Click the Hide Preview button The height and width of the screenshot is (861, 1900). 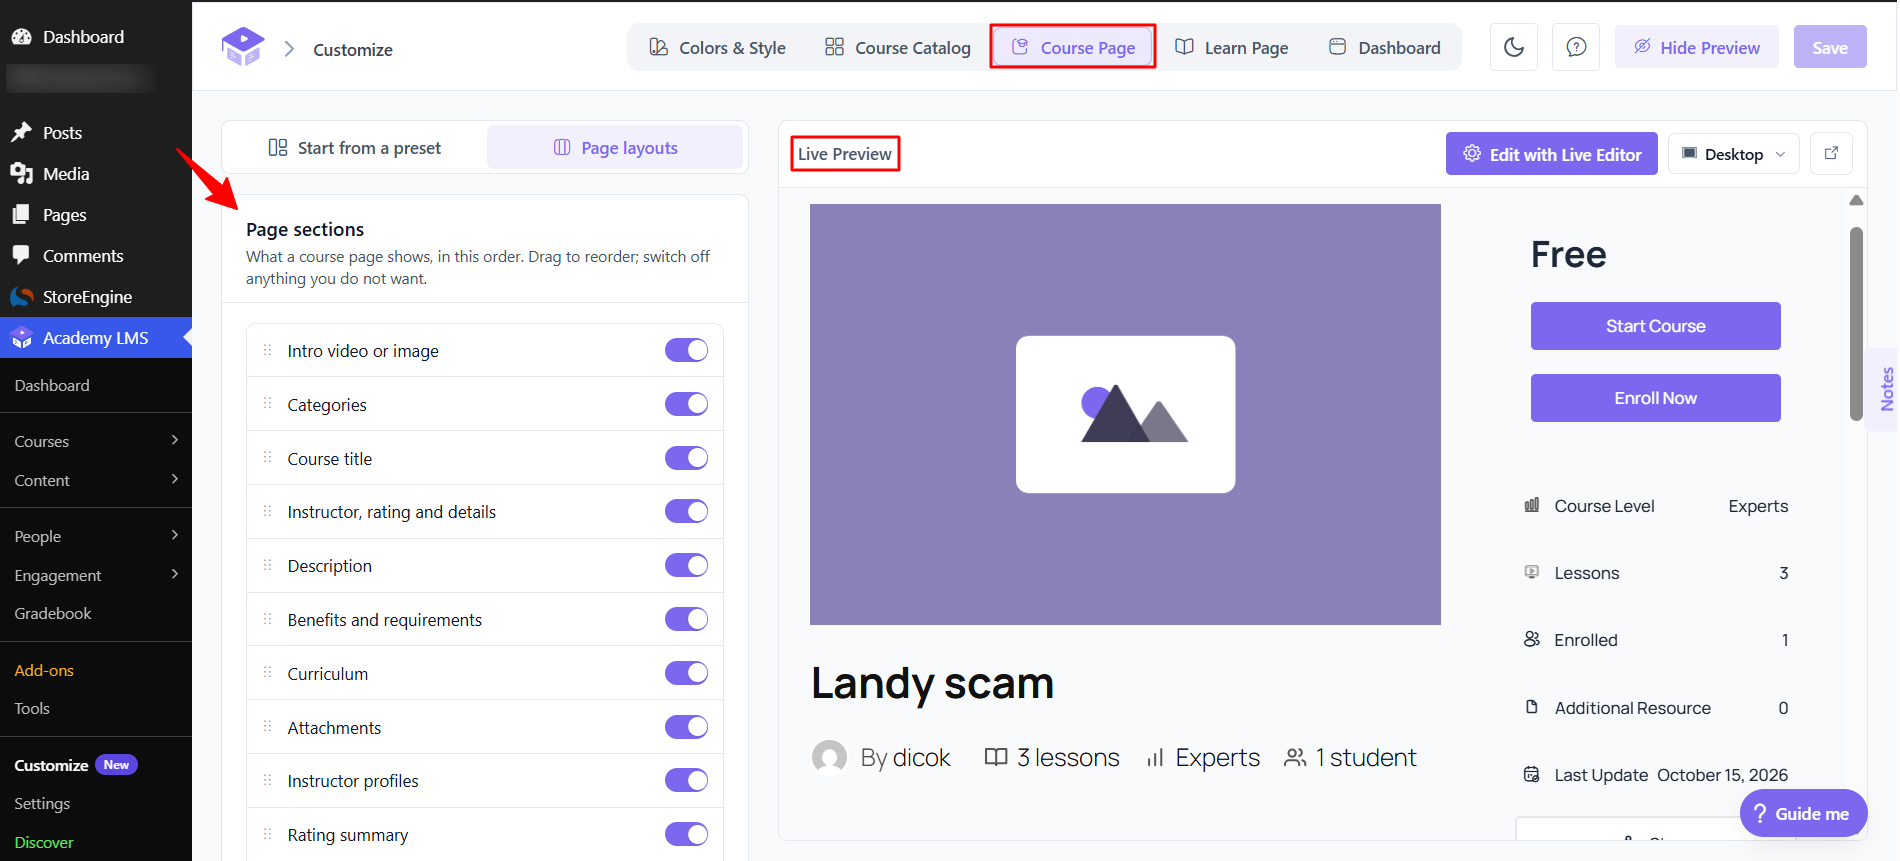click(1697, 47)
